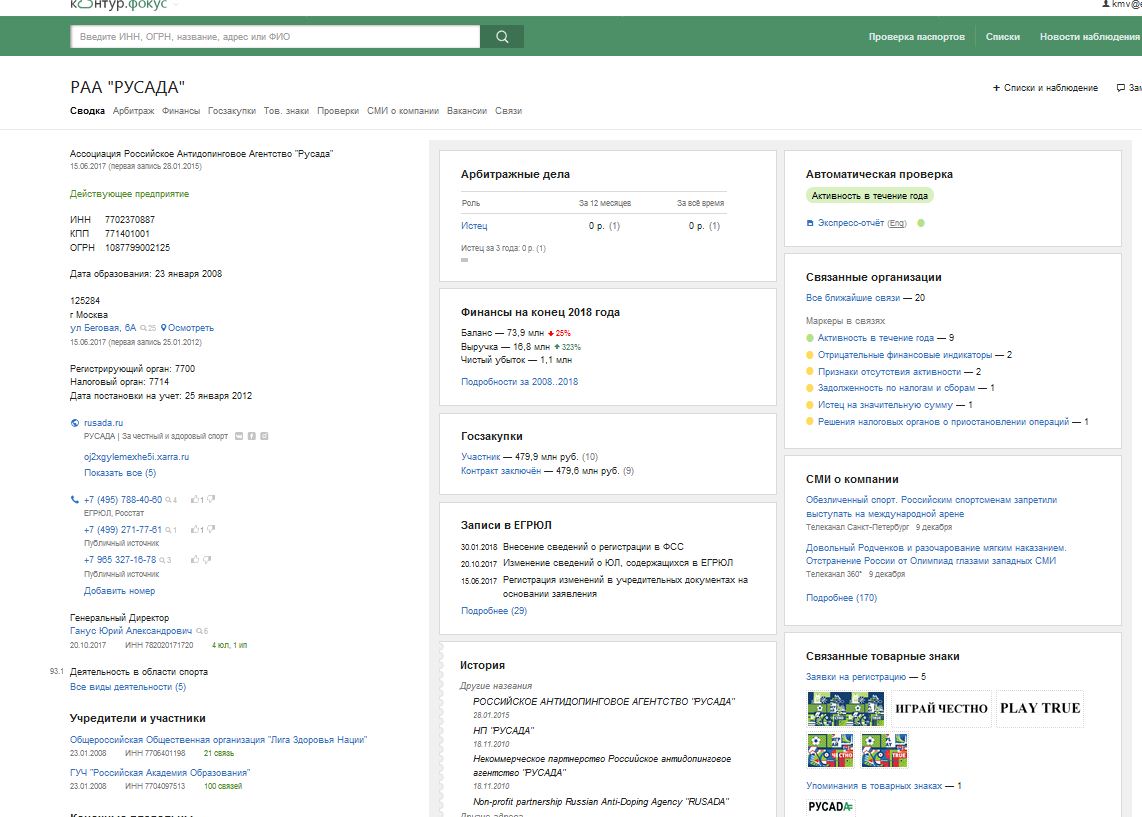1142x817 pixels.
Task: Open the Госзакупки tab
Action: (232, 111)
